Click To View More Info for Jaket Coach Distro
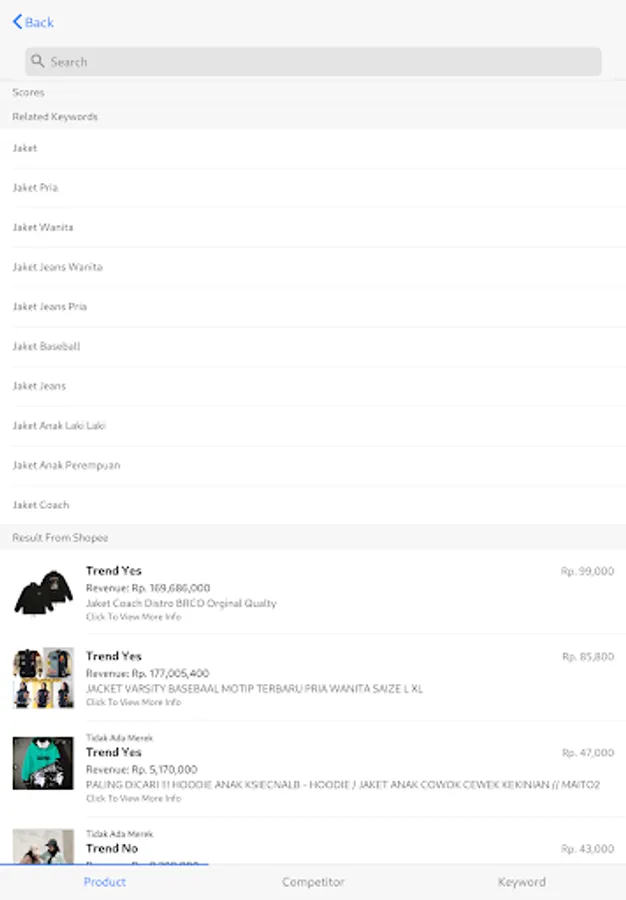This screenshot has width=626, height=900. coord(133,617)
